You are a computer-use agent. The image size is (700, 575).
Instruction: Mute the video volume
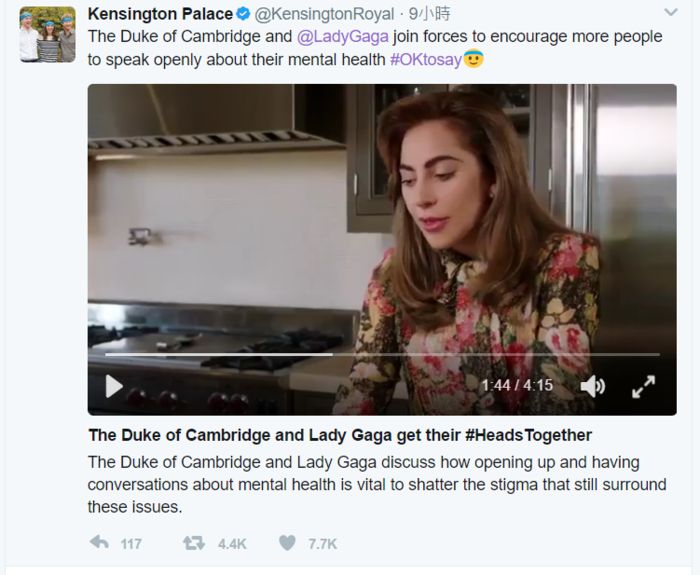click(x=592, y=386)
